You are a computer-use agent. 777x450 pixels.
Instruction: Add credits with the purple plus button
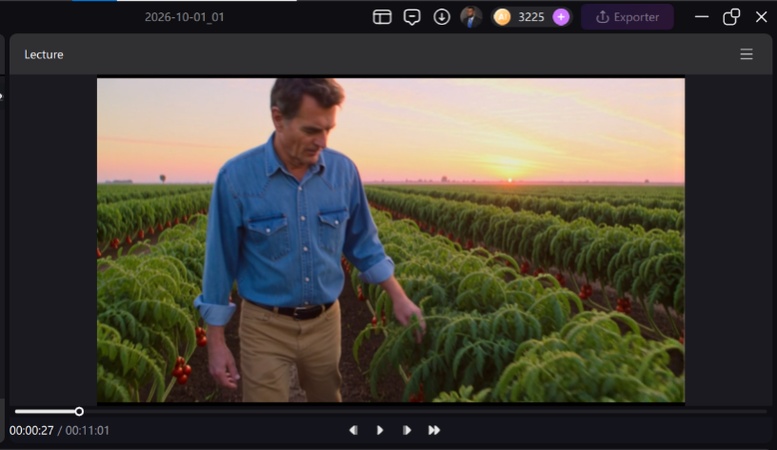(x=561, y=17)
